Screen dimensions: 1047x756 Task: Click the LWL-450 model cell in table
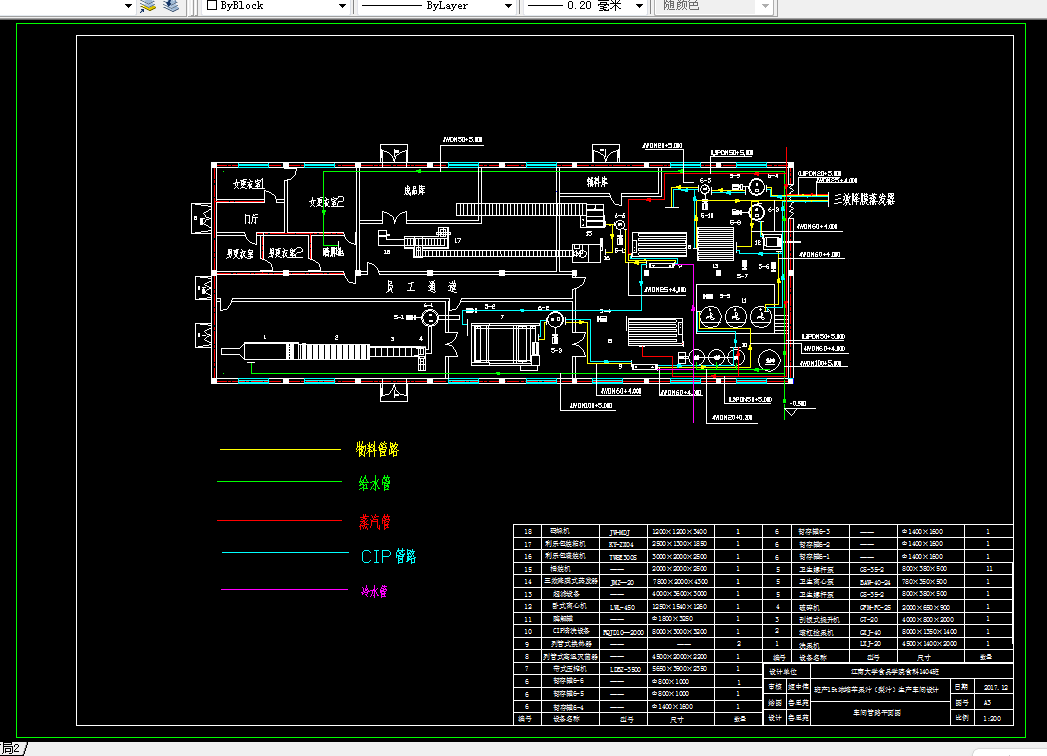623,607
